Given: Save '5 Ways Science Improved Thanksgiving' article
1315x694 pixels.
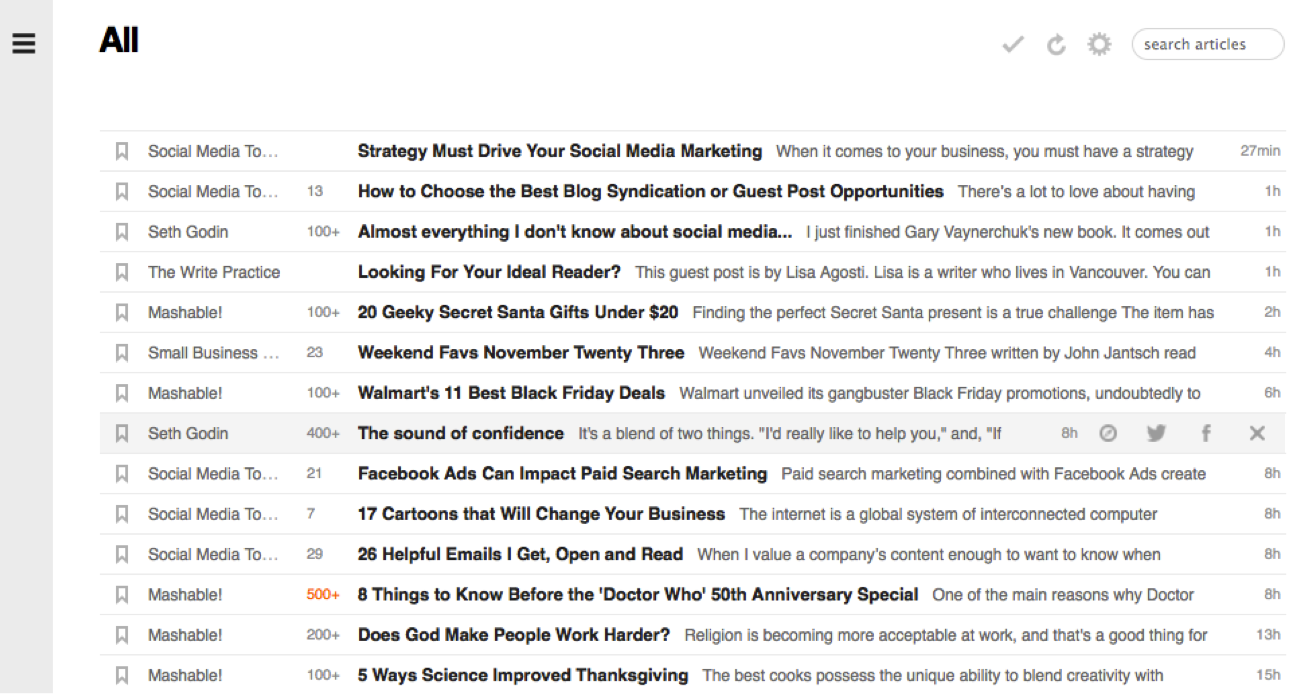Looking at the screenshot, I should (x=122, y=675).
